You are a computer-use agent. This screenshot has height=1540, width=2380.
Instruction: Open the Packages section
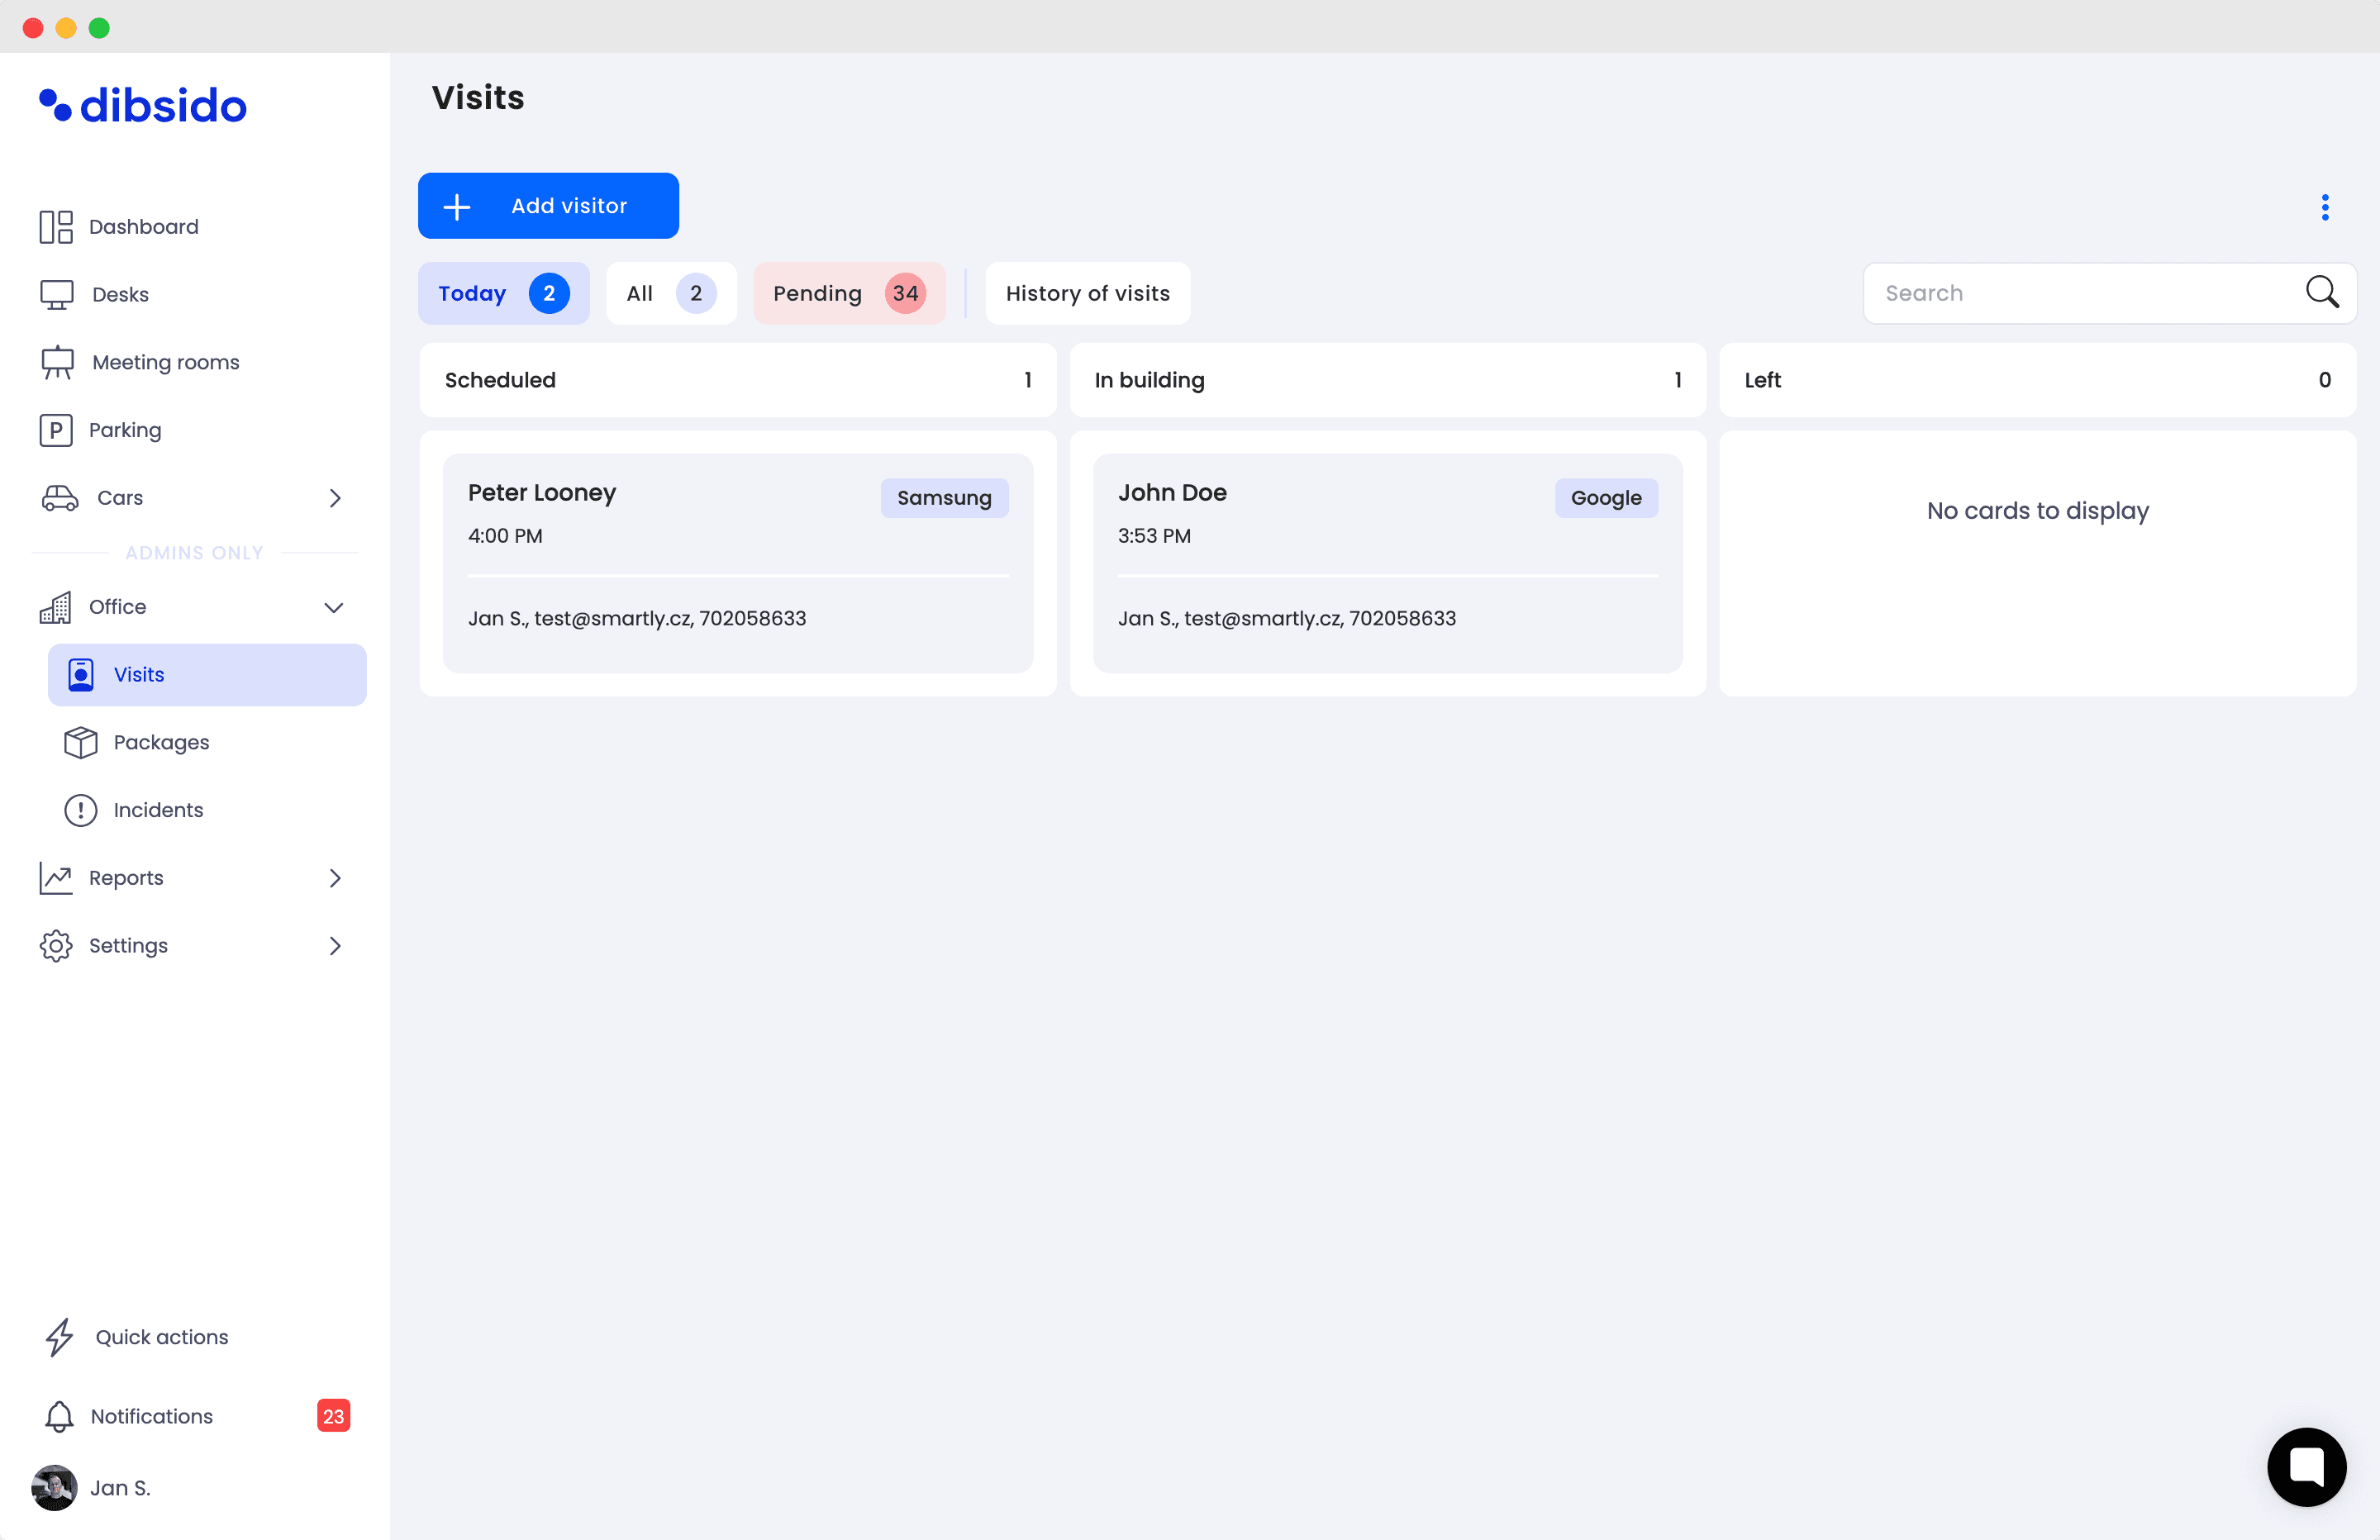162,742
